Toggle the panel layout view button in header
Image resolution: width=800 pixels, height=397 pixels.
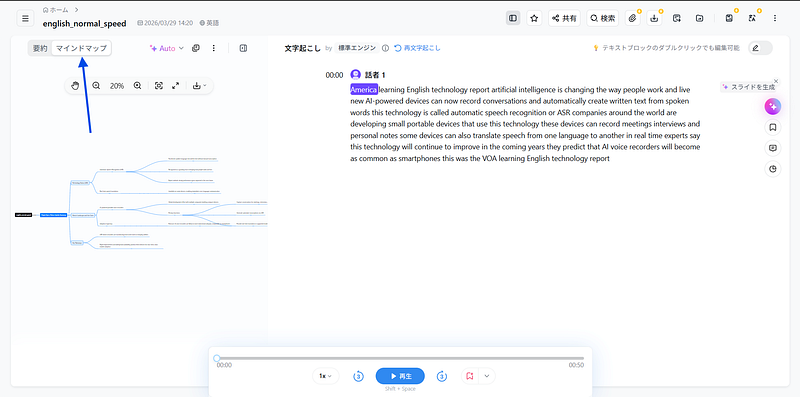[513, 18]
